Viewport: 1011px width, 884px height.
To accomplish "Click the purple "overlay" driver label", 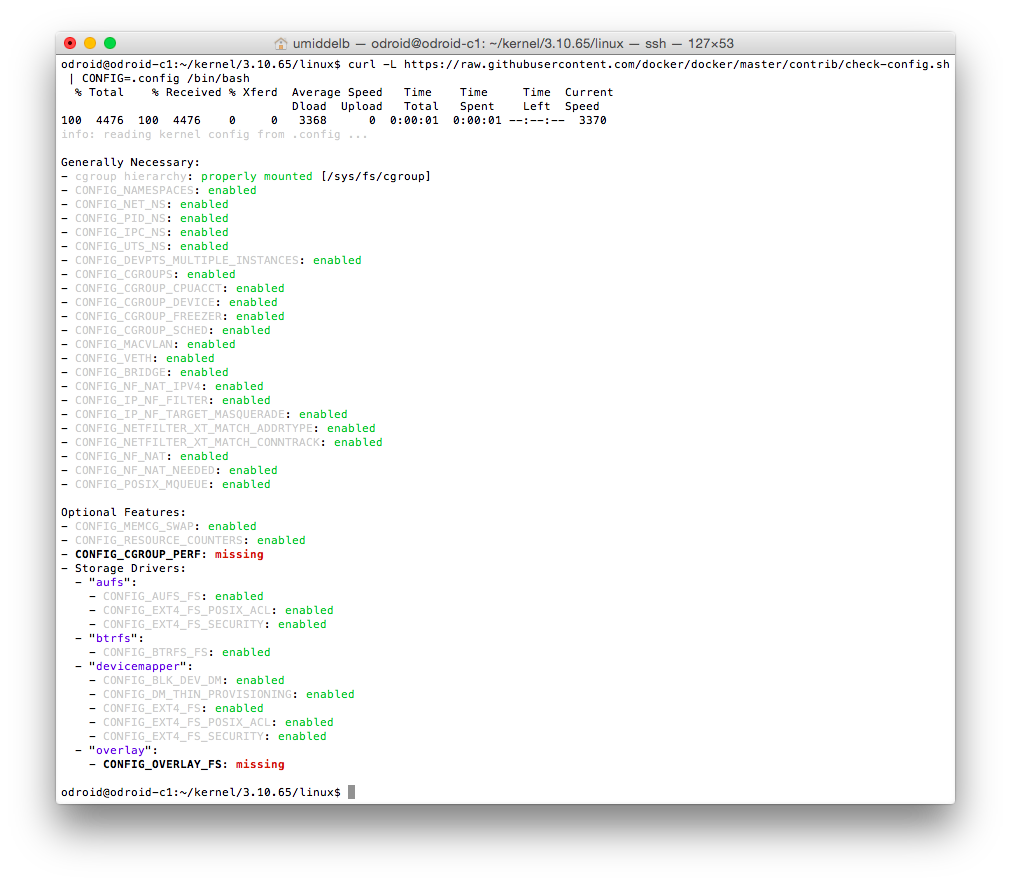I will coord(121,751).
